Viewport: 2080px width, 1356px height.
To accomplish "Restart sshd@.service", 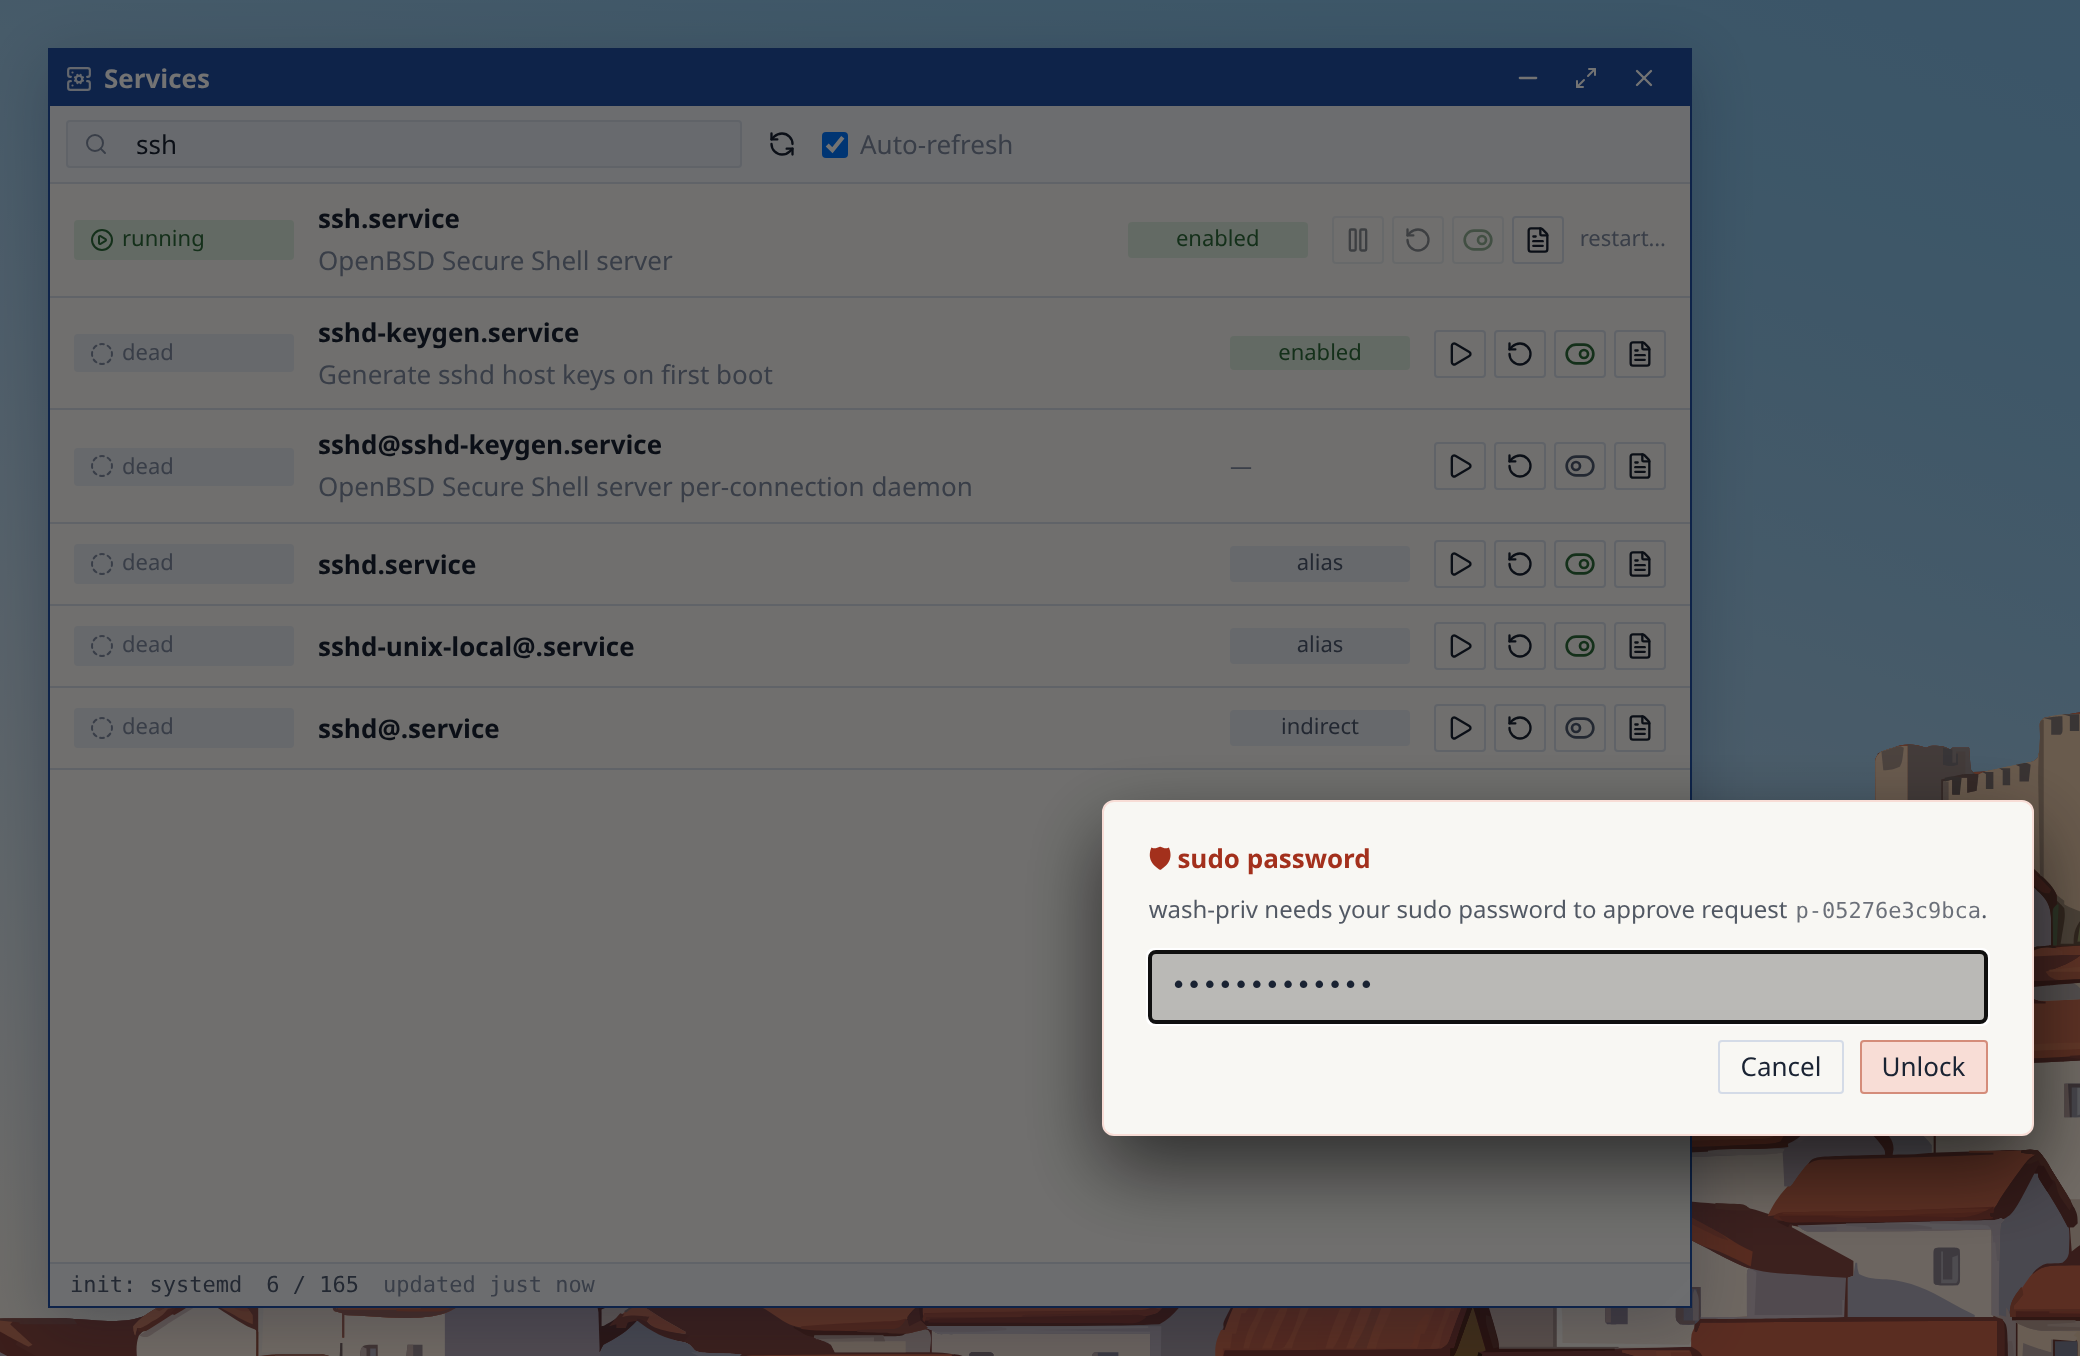I will (x=1520, y=728).
